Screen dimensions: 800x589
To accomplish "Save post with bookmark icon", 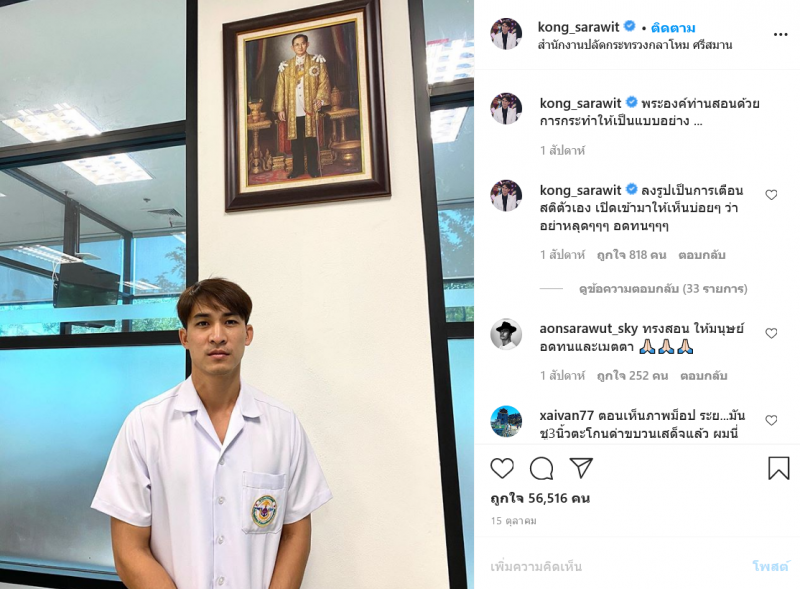I will pos(779,468).
